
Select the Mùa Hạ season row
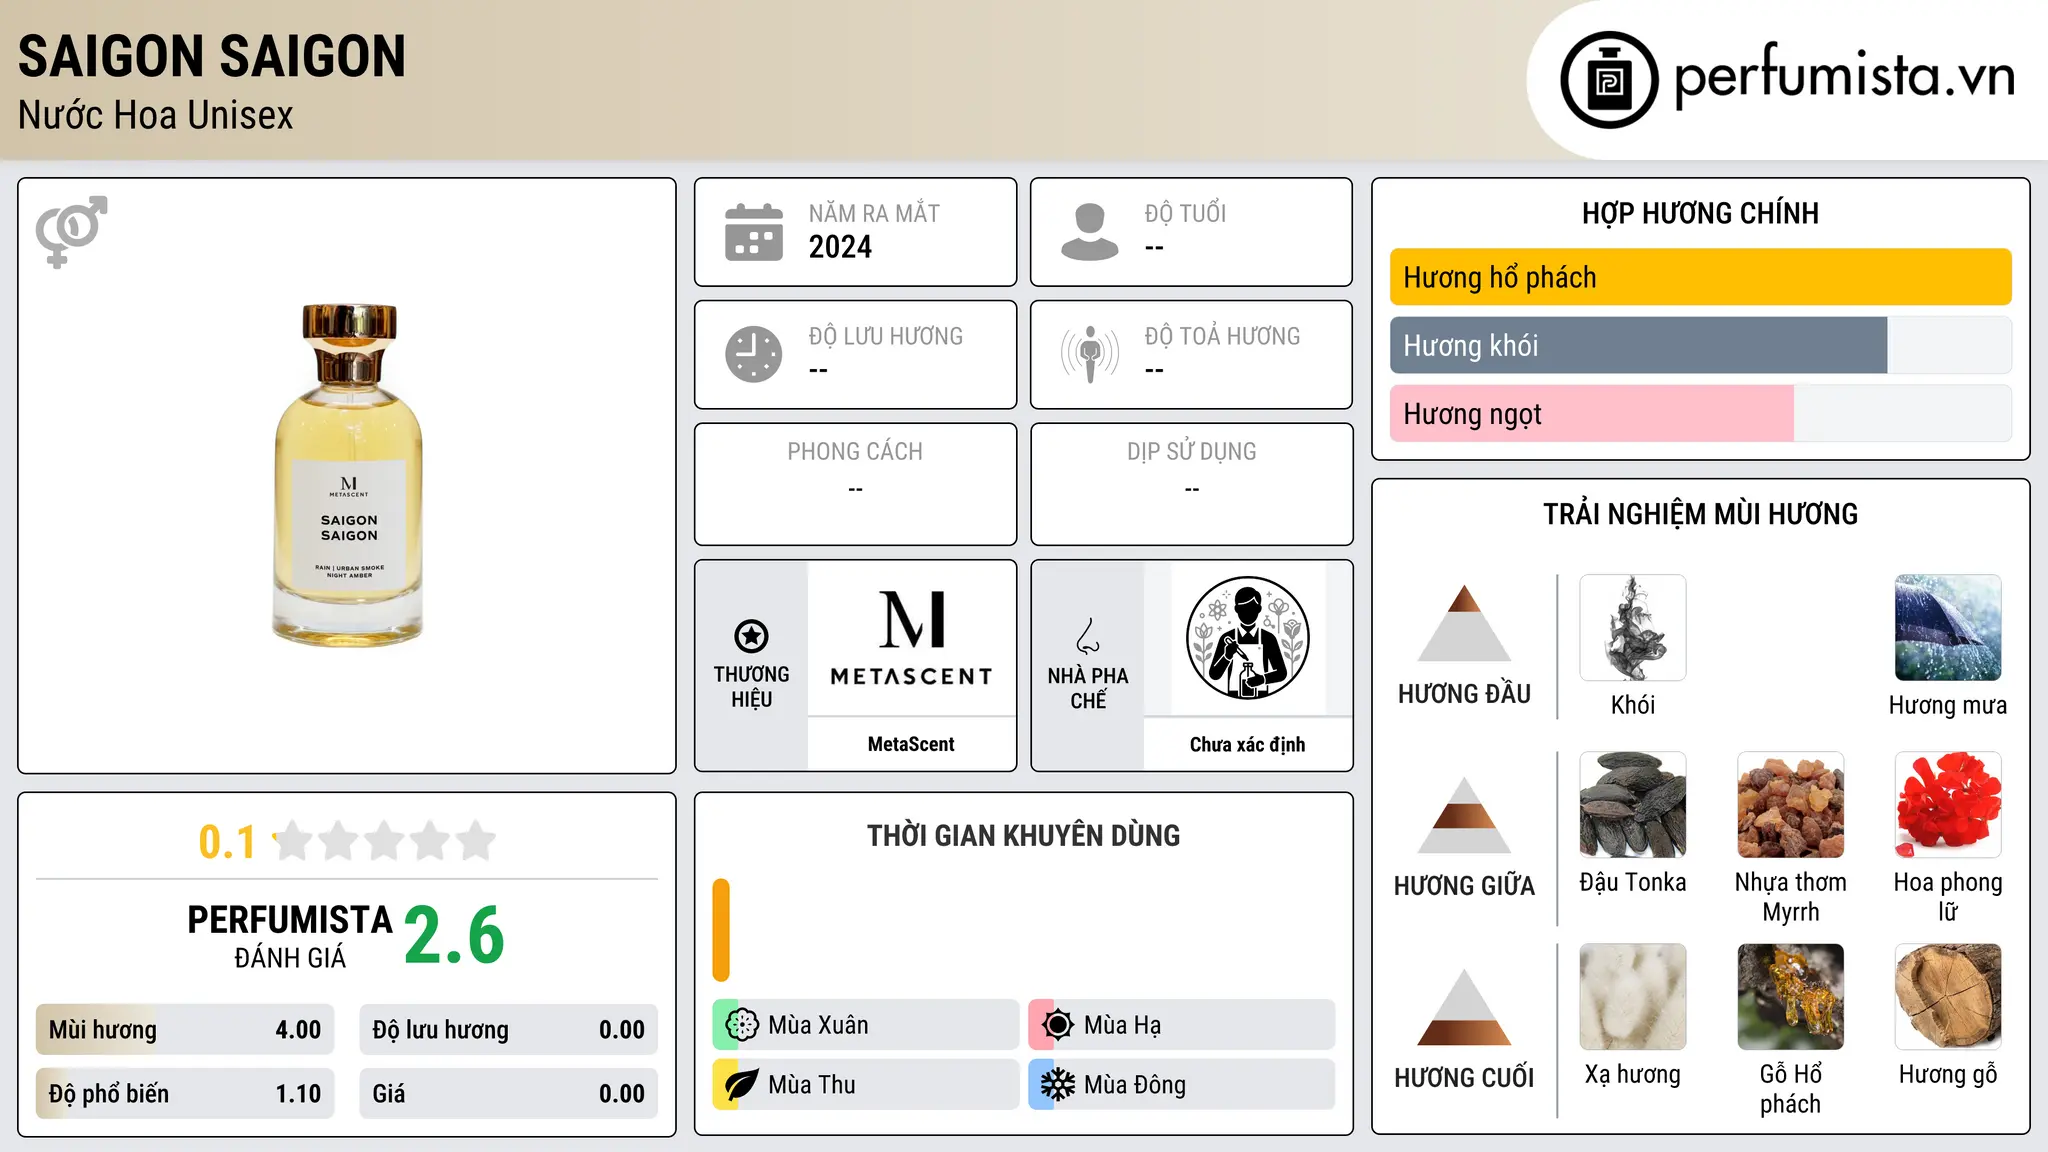tap(1182, 1025)
